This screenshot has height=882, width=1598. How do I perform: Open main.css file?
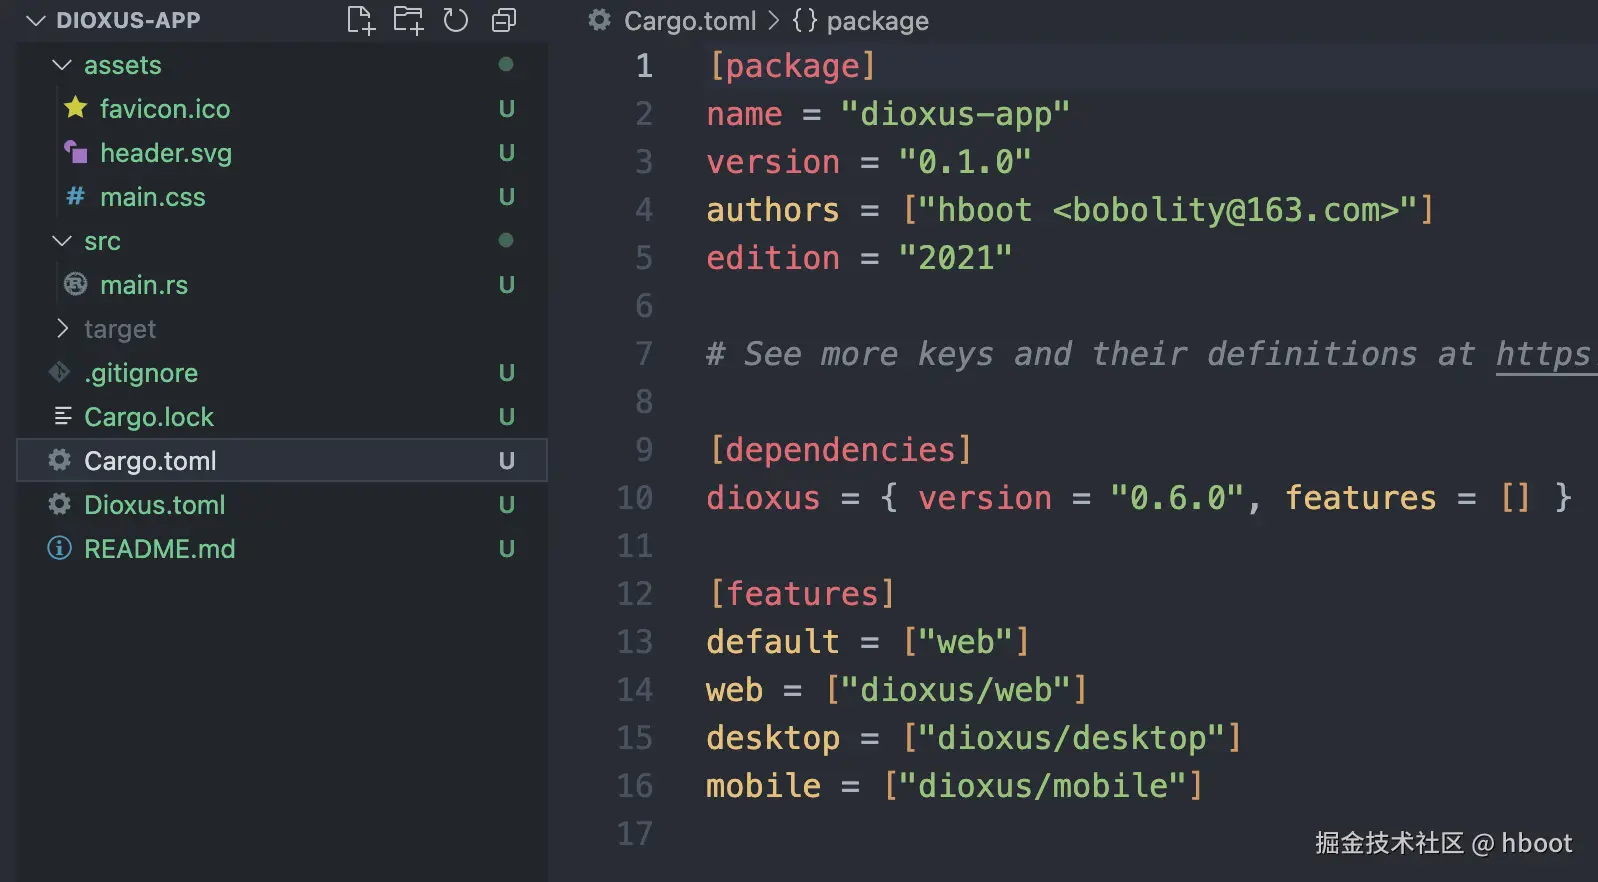pyautogui.click(x=153, y=197)
